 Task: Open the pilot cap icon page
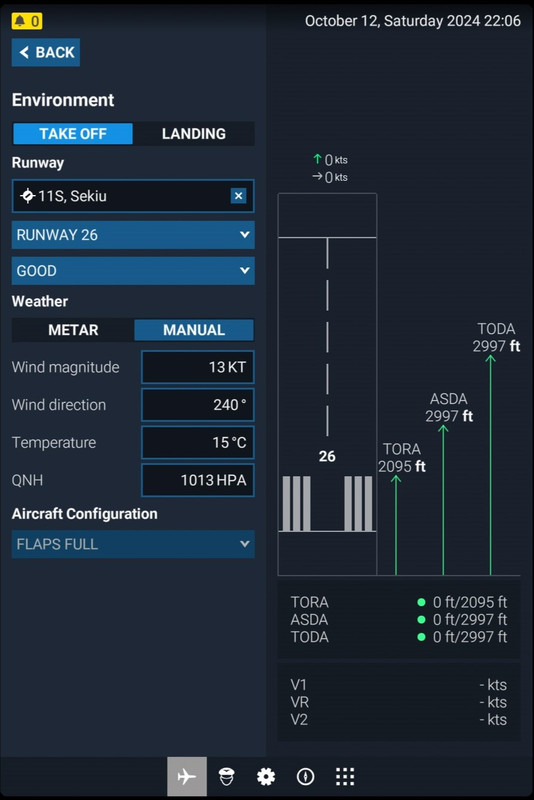(x=226, y=777)
